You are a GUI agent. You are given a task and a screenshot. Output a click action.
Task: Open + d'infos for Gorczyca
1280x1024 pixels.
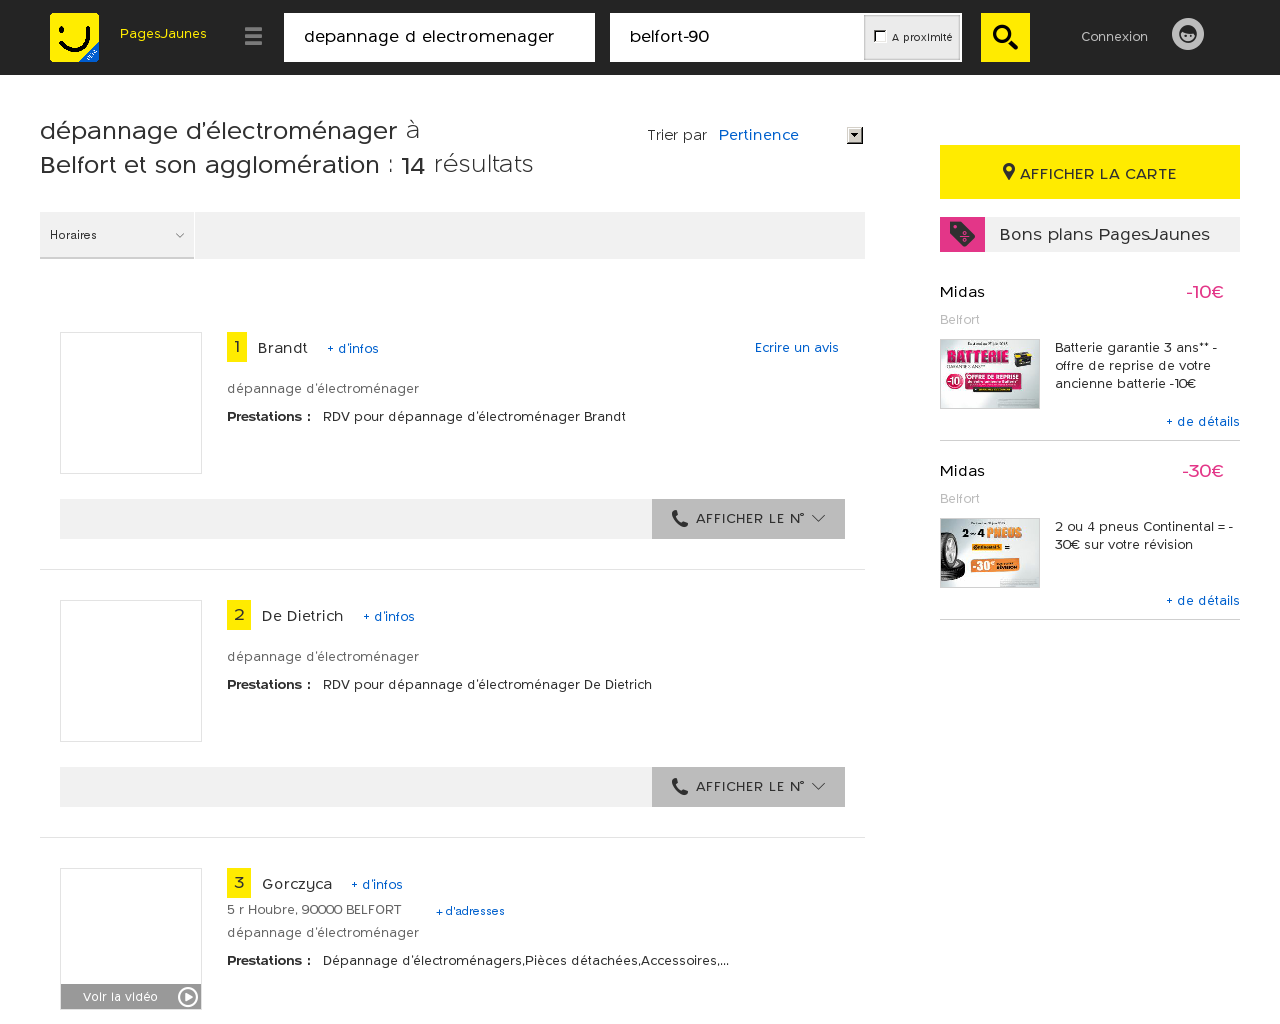click(377, 885)
